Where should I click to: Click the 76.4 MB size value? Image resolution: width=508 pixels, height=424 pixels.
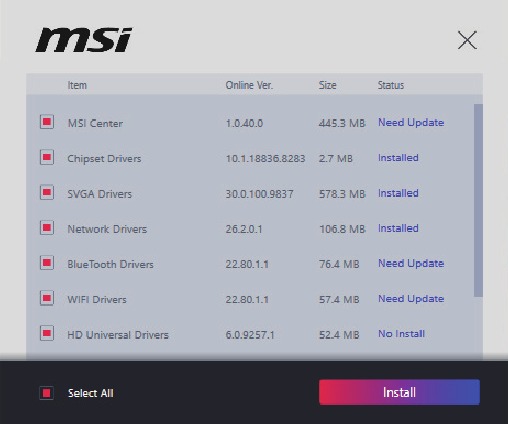pos(339,264)
